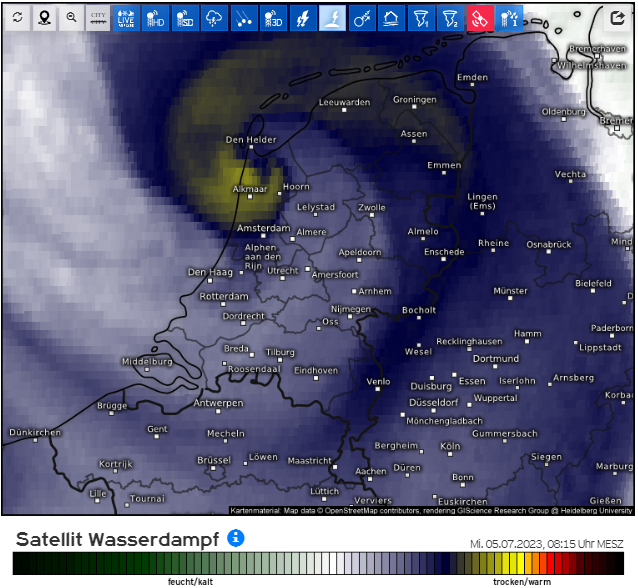Click the Utrecht map label

283,271
